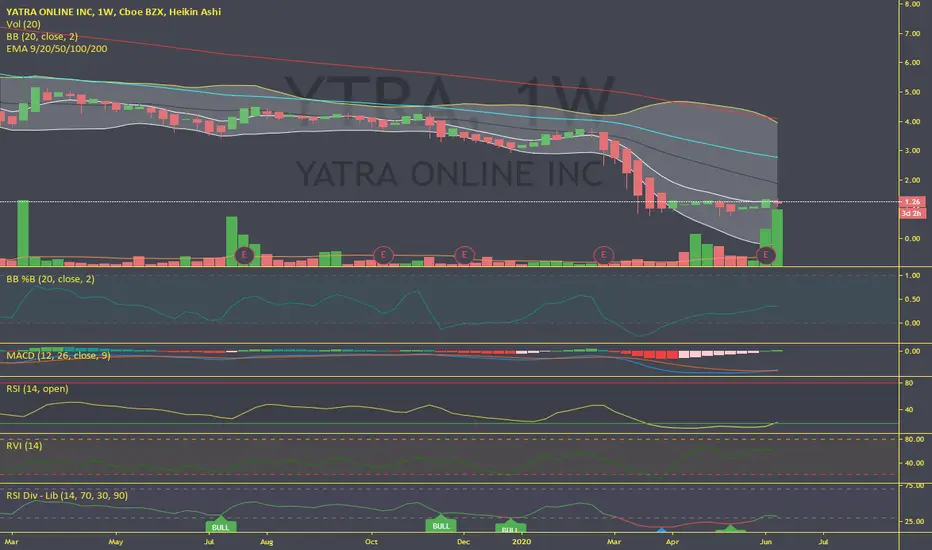Select the Vol (20) indicator label
Screen dimensions: 932x550
(x=23, y=24)
